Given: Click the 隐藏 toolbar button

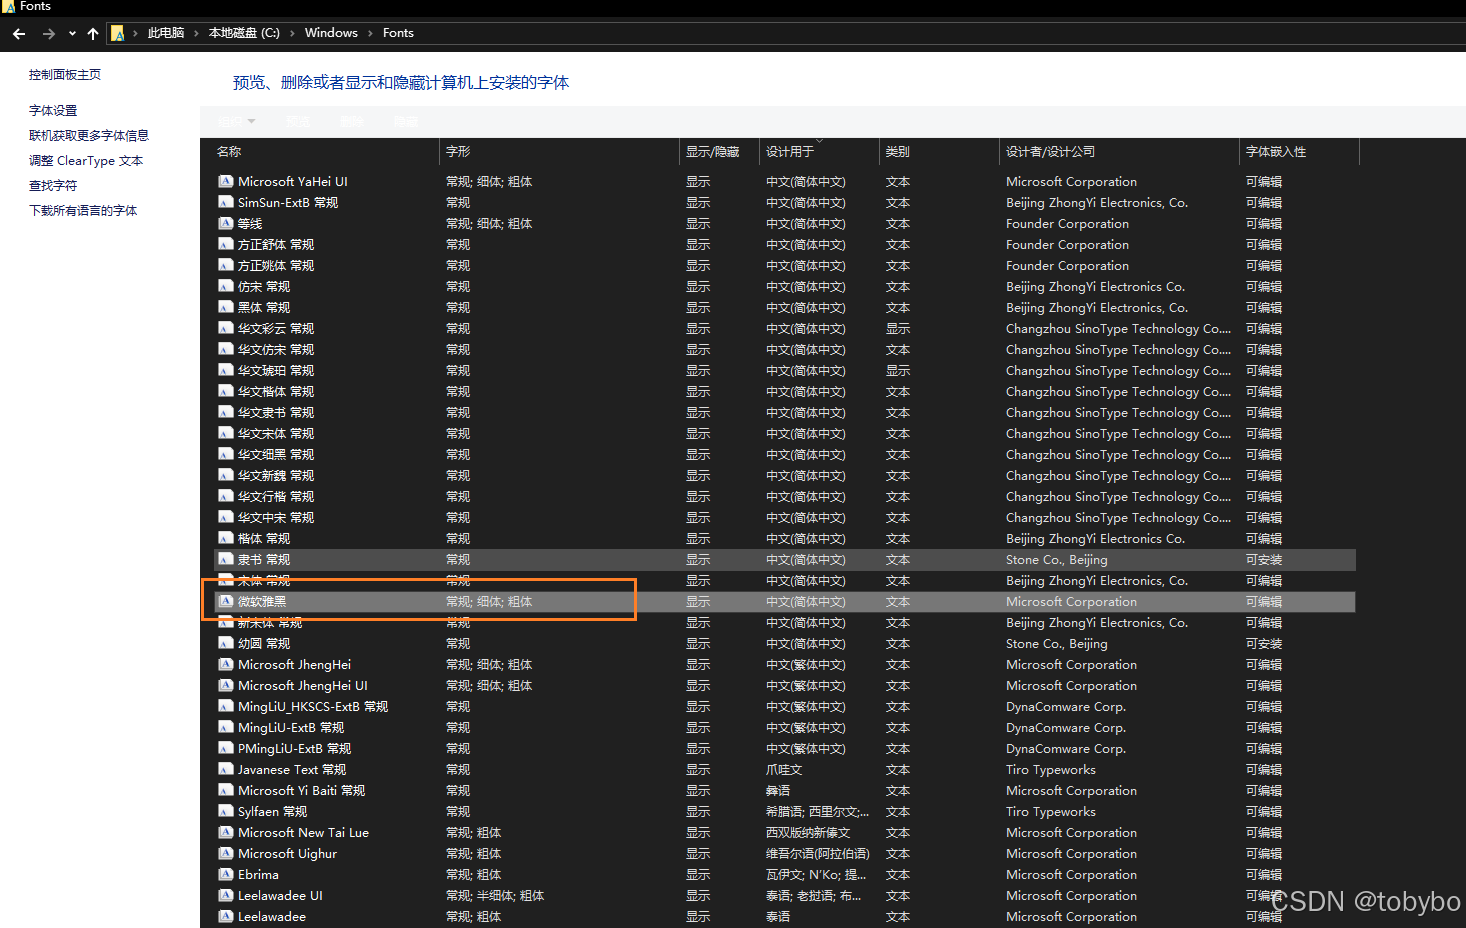Looking at the screenshot, I should click(x=405, y=122).
